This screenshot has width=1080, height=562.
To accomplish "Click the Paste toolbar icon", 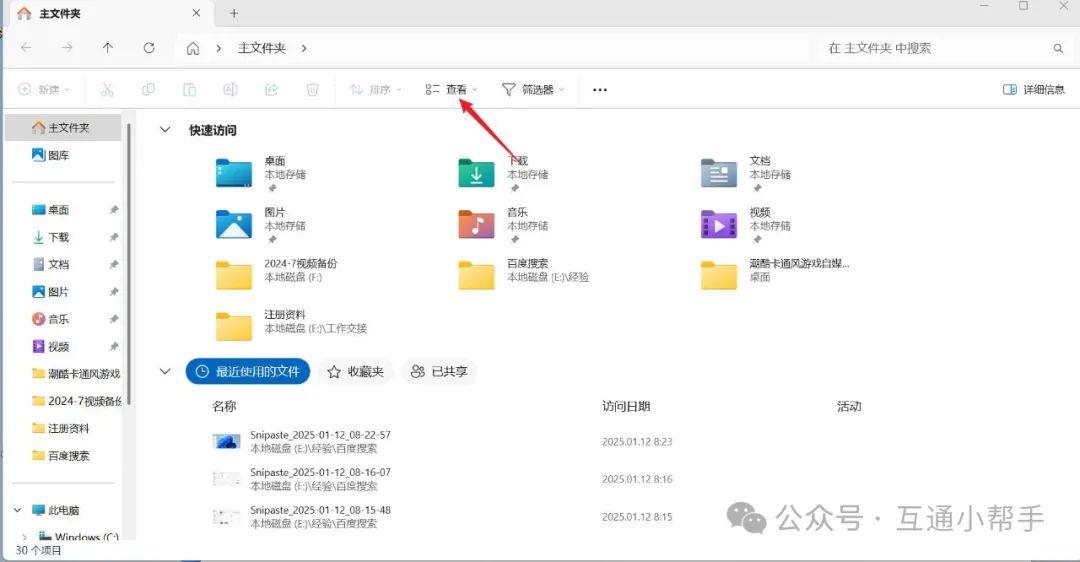I will pyautogui.click(x=189, y=90).
